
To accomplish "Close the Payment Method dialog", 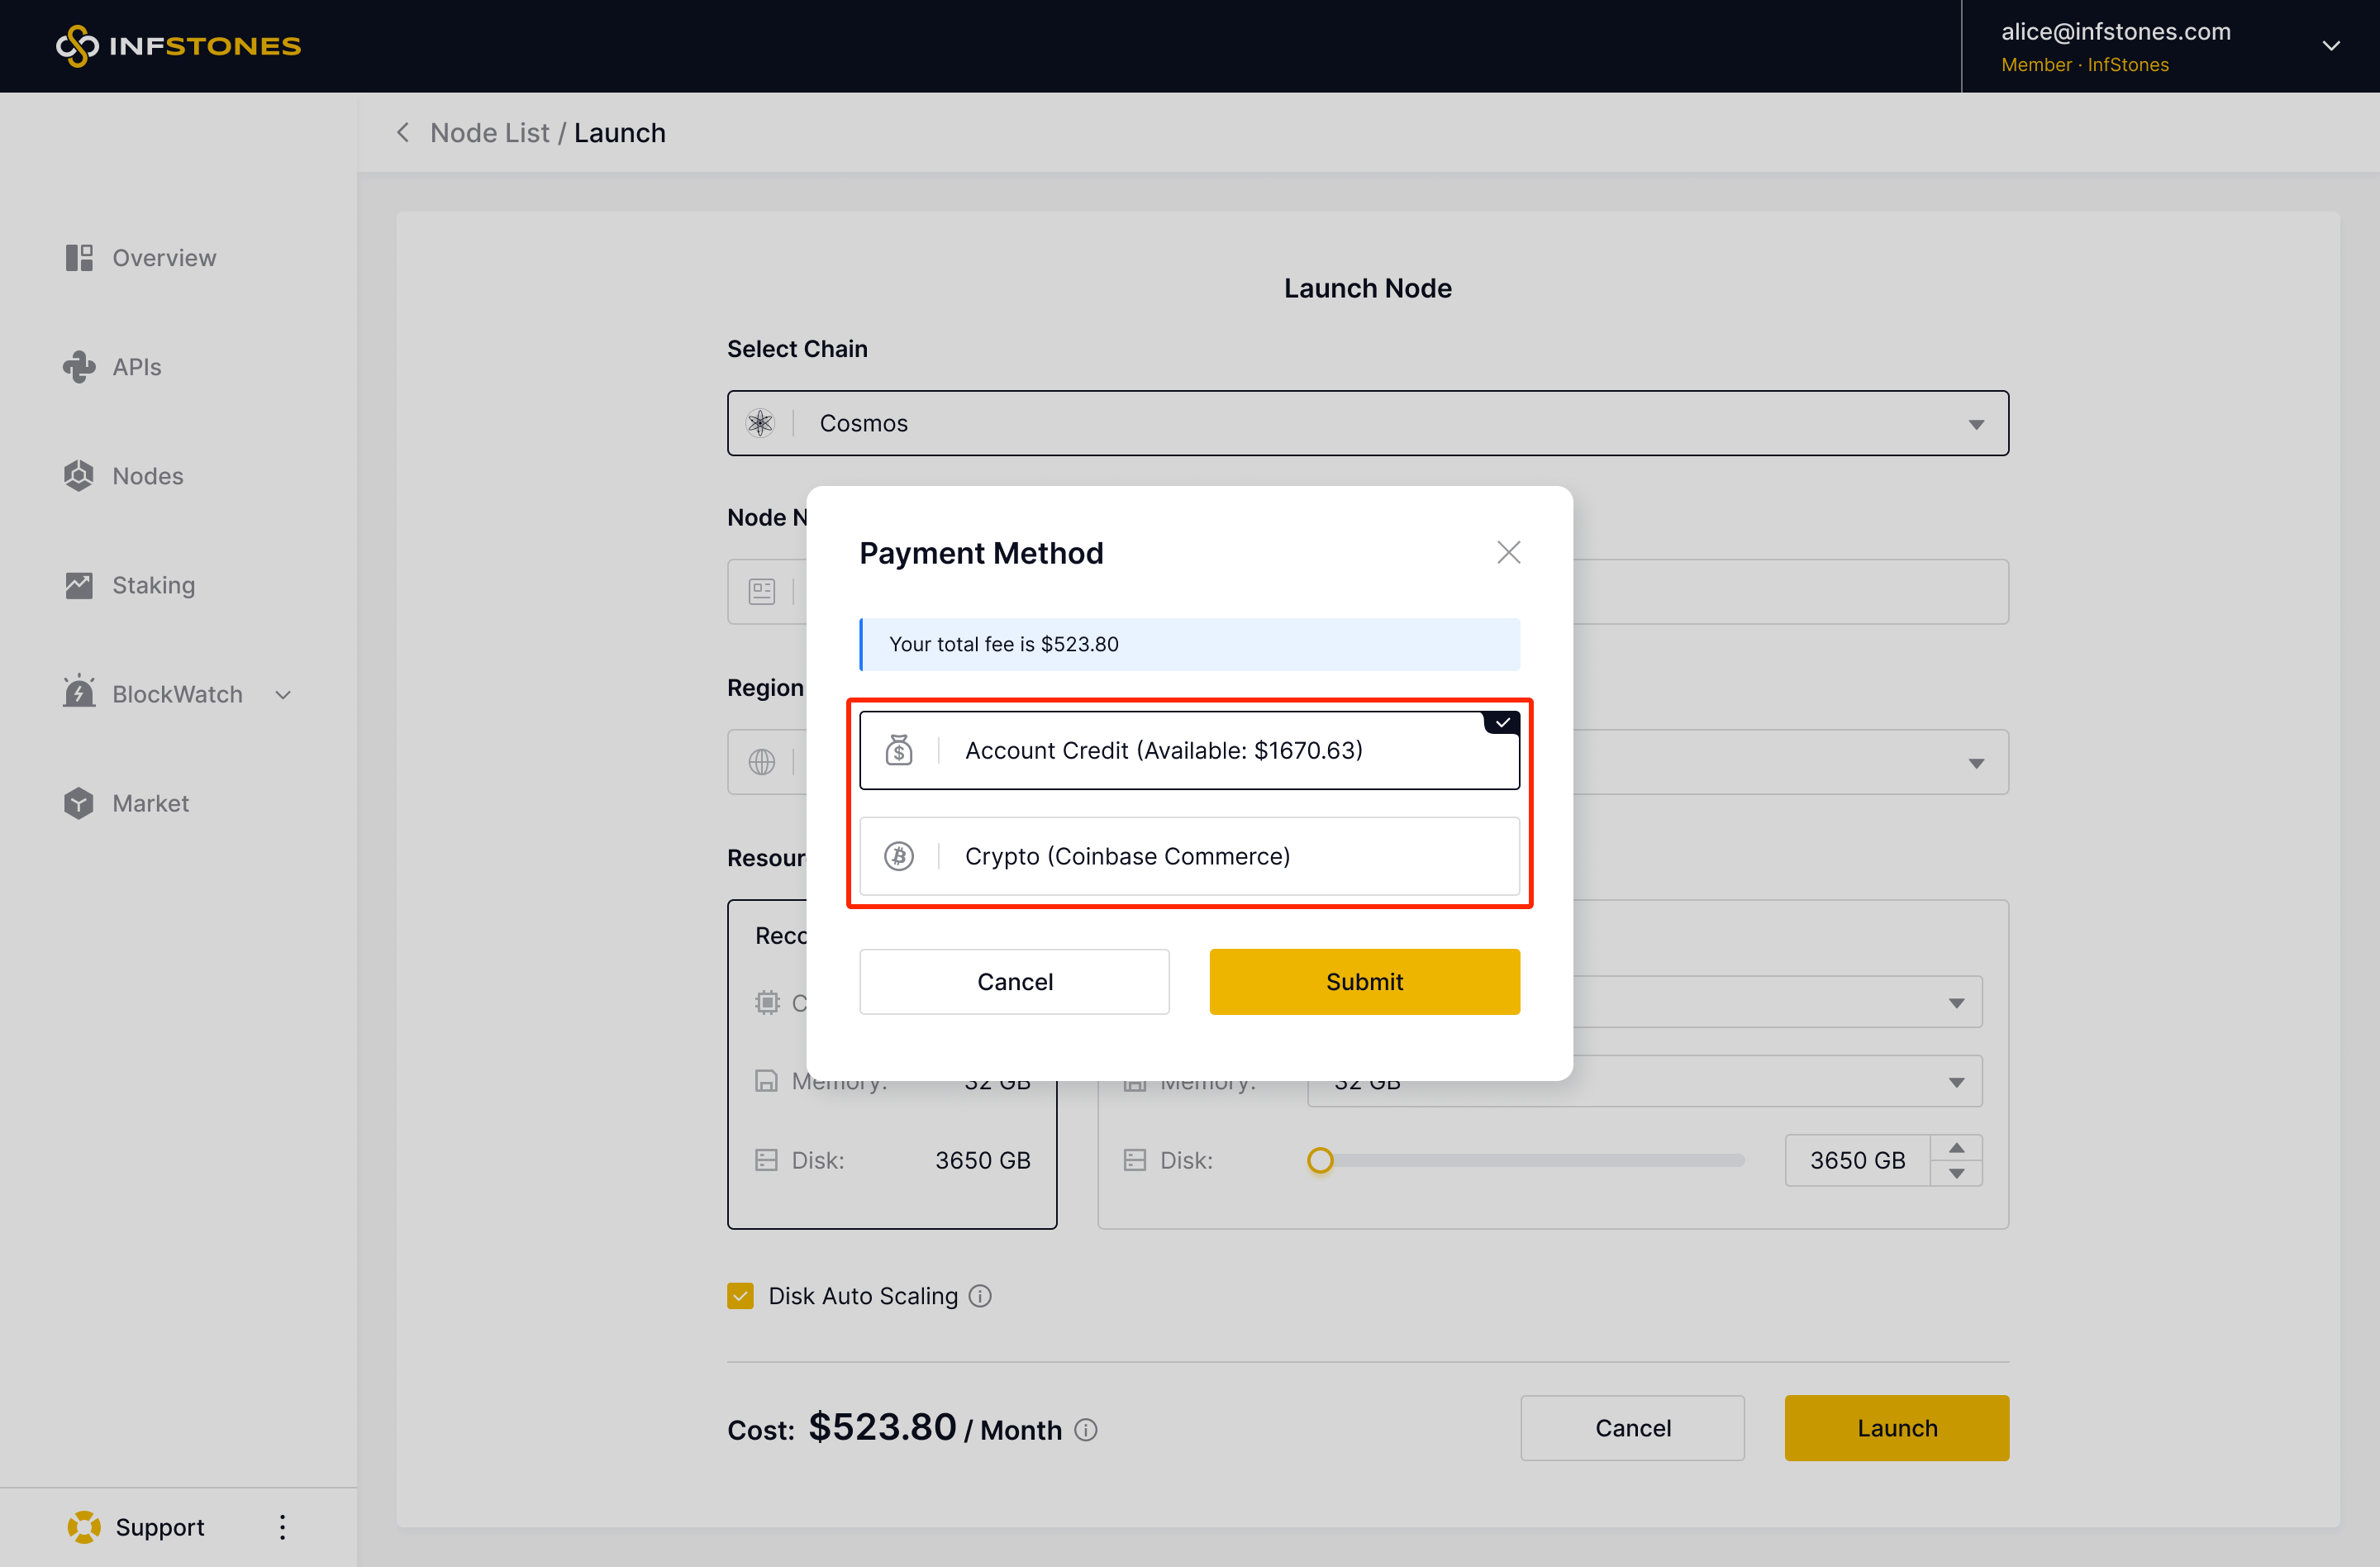I will (1508, 552).
